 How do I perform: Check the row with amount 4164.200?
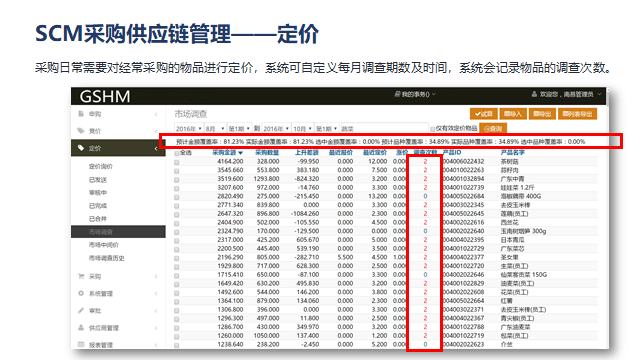click(177, 162)
